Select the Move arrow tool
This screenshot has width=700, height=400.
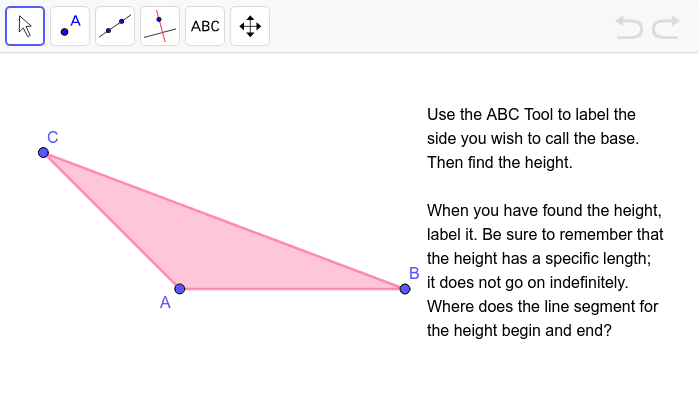tap(25, 26)
